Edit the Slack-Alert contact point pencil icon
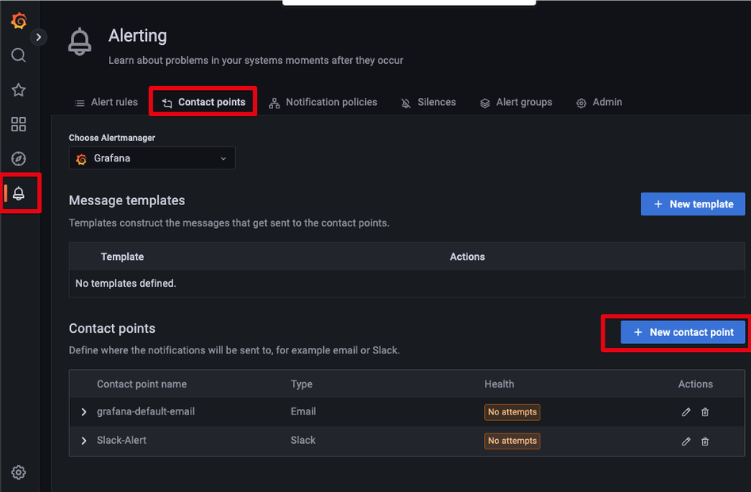Viewport: 751px width, 492px height. [x=686, y=441]
